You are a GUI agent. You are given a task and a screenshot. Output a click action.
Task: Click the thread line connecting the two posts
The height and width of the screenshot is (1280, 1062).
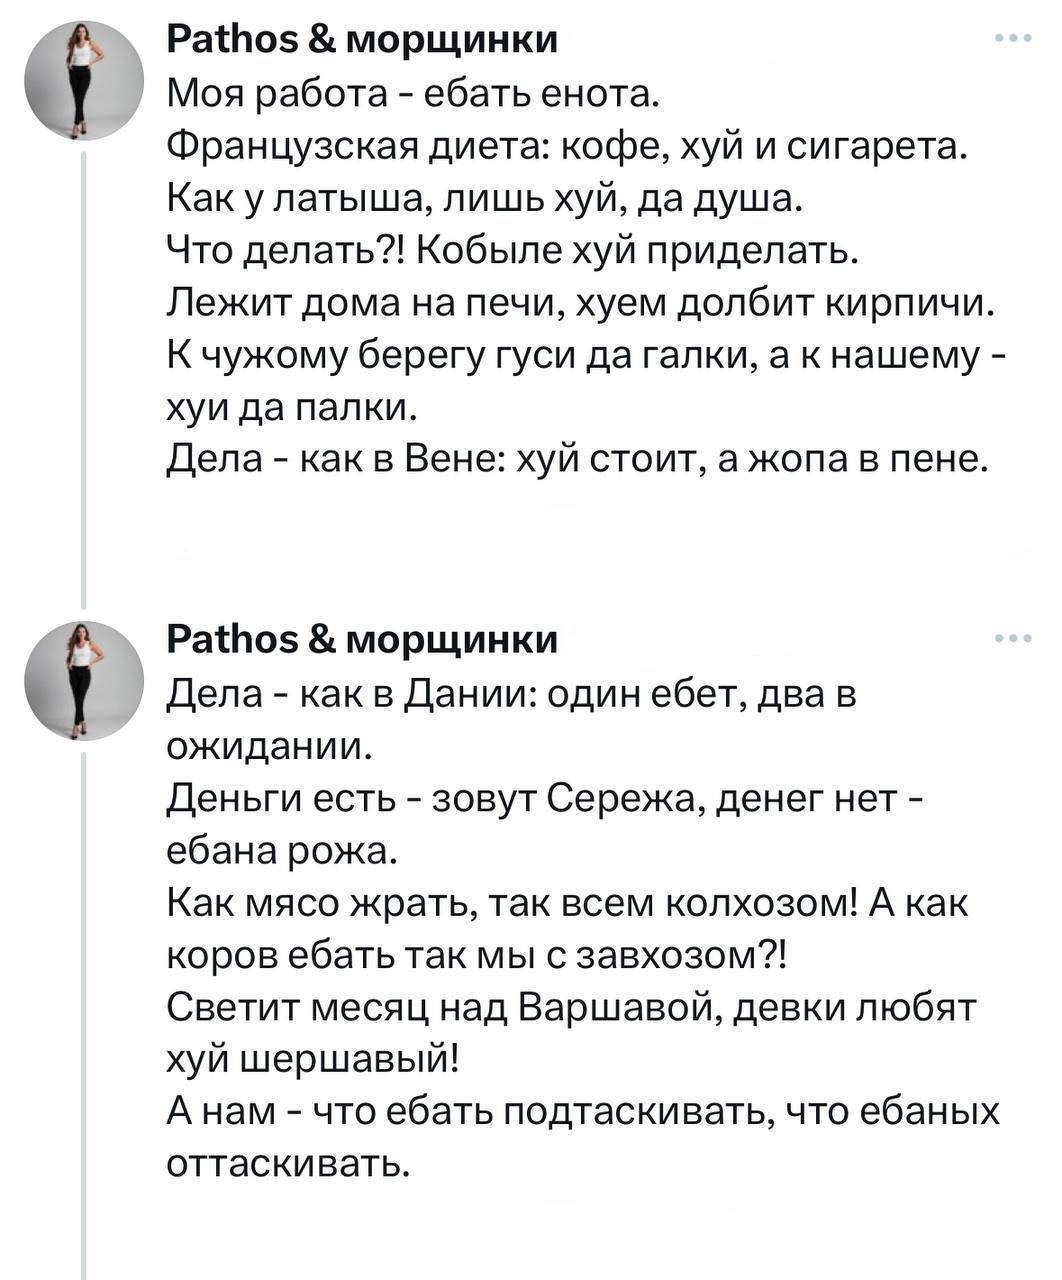[x=84, y=380]
